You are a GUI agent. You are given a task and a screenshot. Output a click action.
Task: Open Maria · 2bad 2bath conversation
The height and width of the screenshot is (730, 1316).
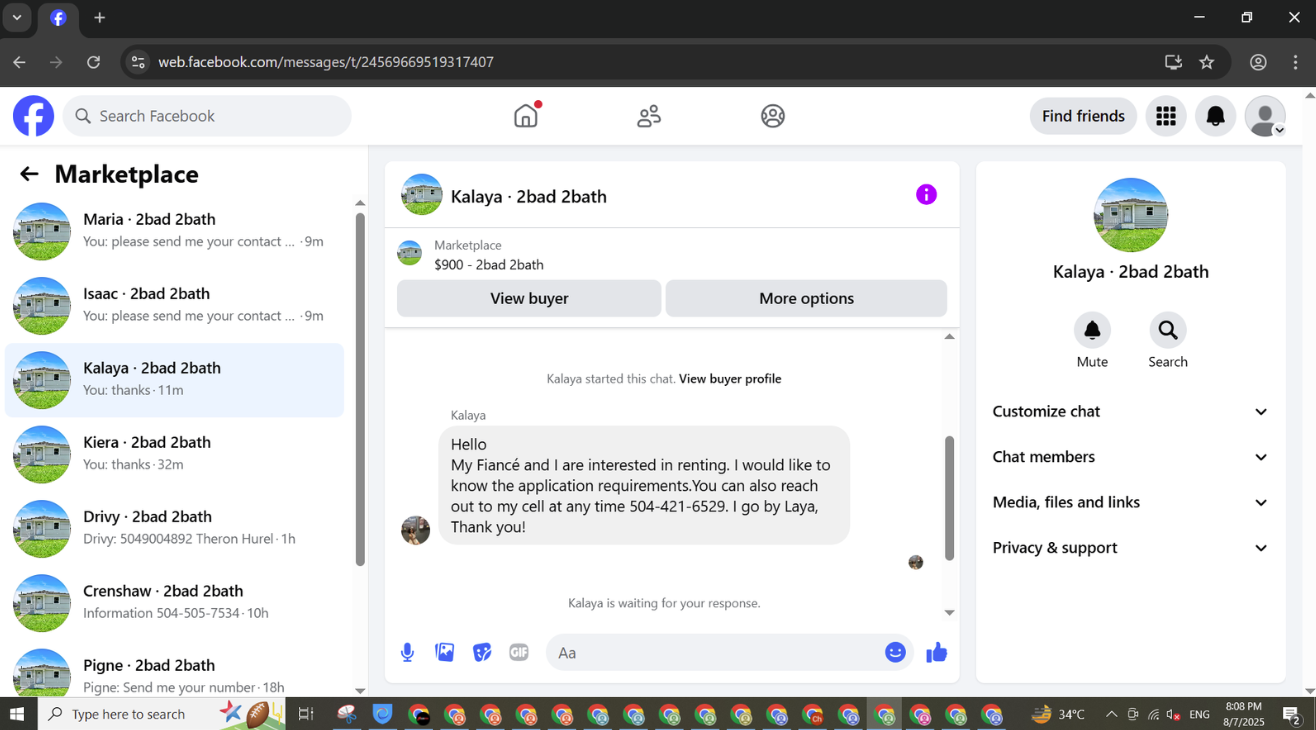pyautogui.click(x=175, y=231)
